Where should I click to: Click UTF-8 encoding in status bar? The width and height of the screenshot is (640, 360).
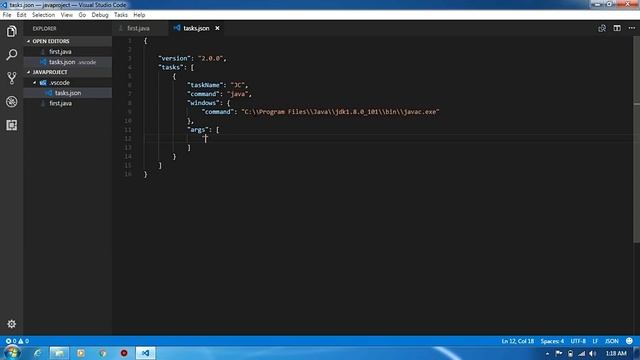point(578,341)
